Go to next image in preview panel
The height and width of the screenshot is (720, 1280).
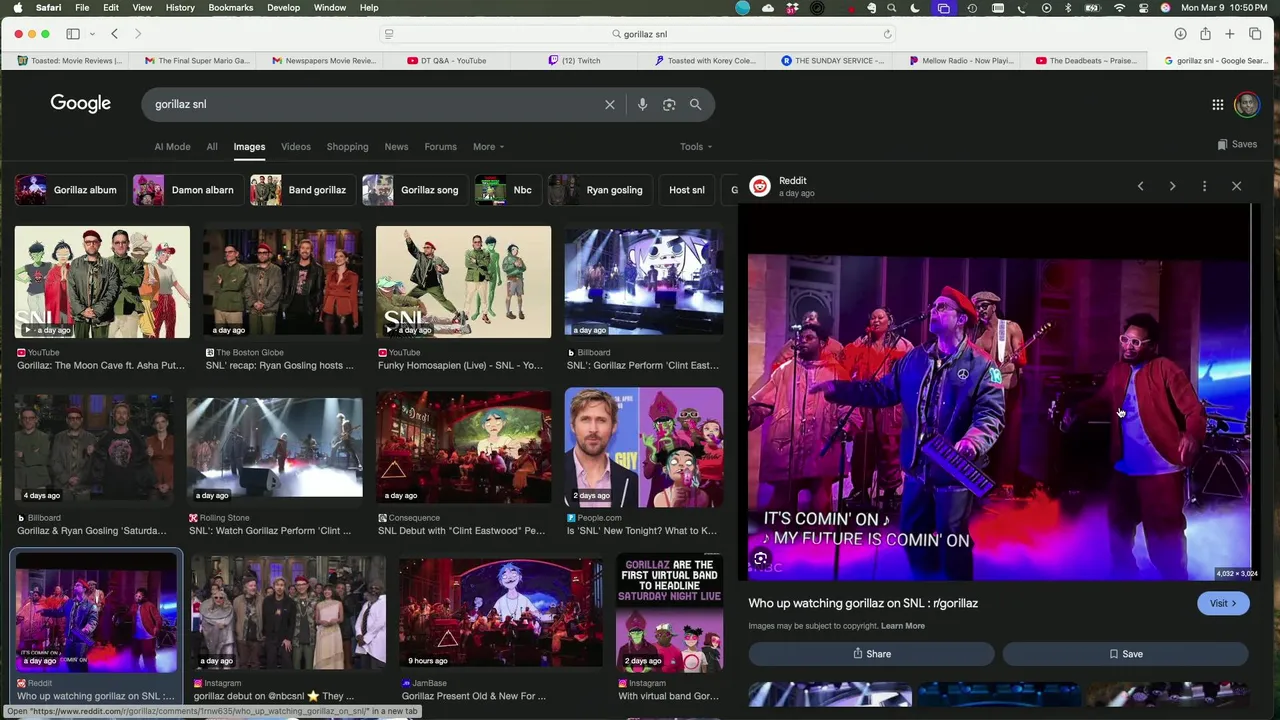[1172, 186]
